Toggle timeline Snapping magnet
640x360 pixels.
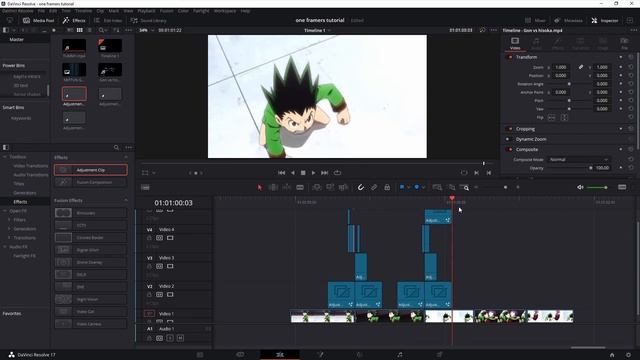[361, 187]
